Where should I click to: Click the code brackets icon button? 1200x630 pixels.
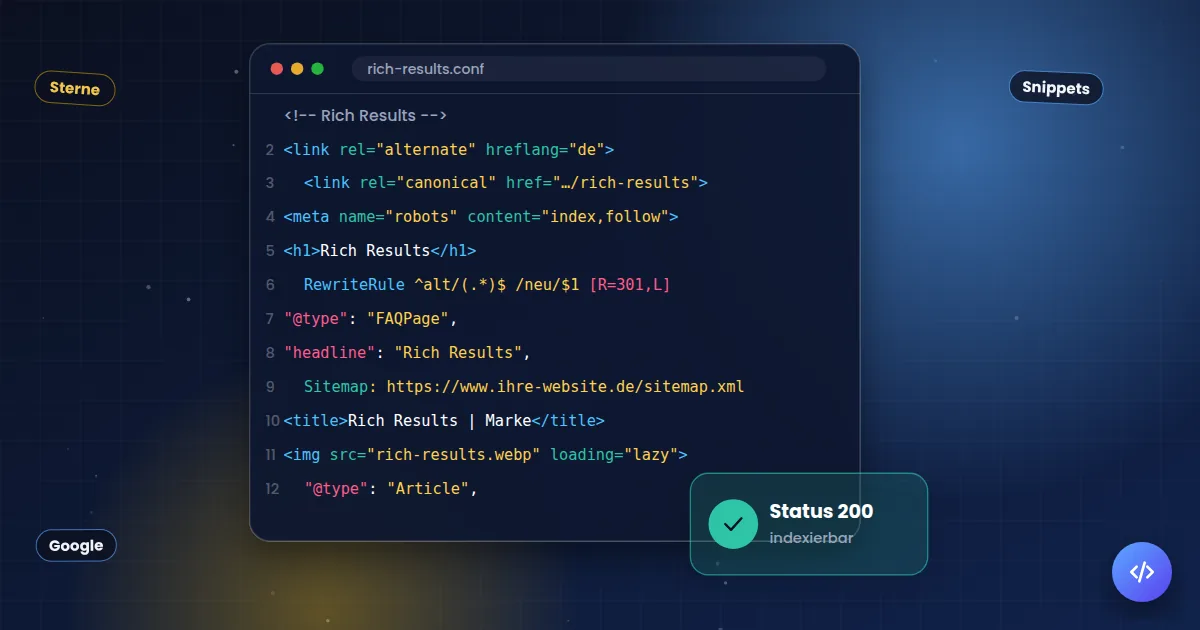[x=1141, y=572]
